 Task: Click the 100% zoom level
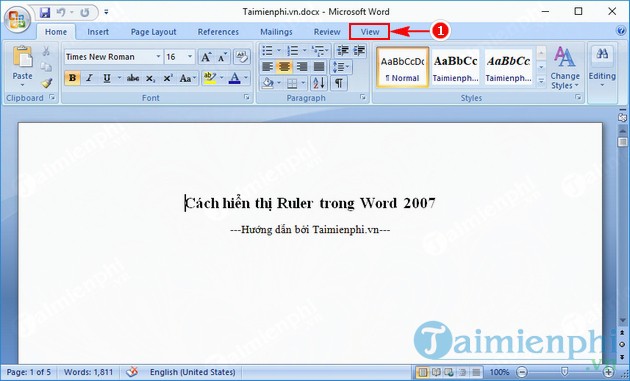[x=499, y=372]
